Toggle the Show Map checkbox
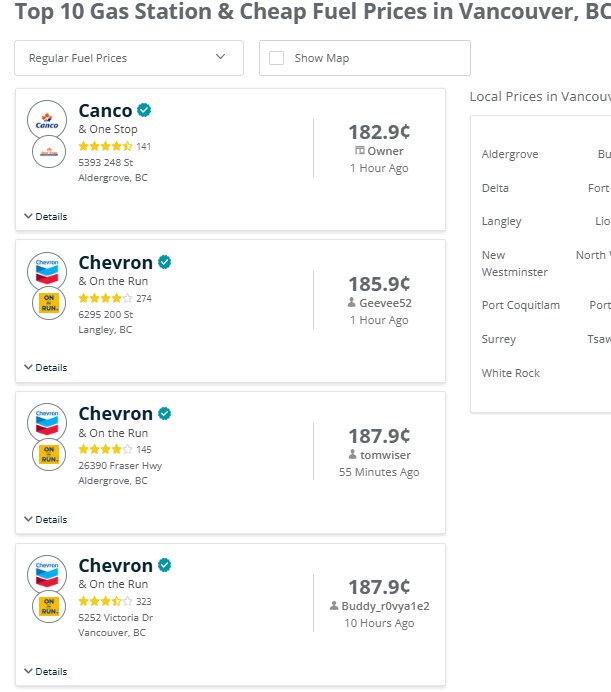This screenshot has width=611, height=692. tap(277, 58)
